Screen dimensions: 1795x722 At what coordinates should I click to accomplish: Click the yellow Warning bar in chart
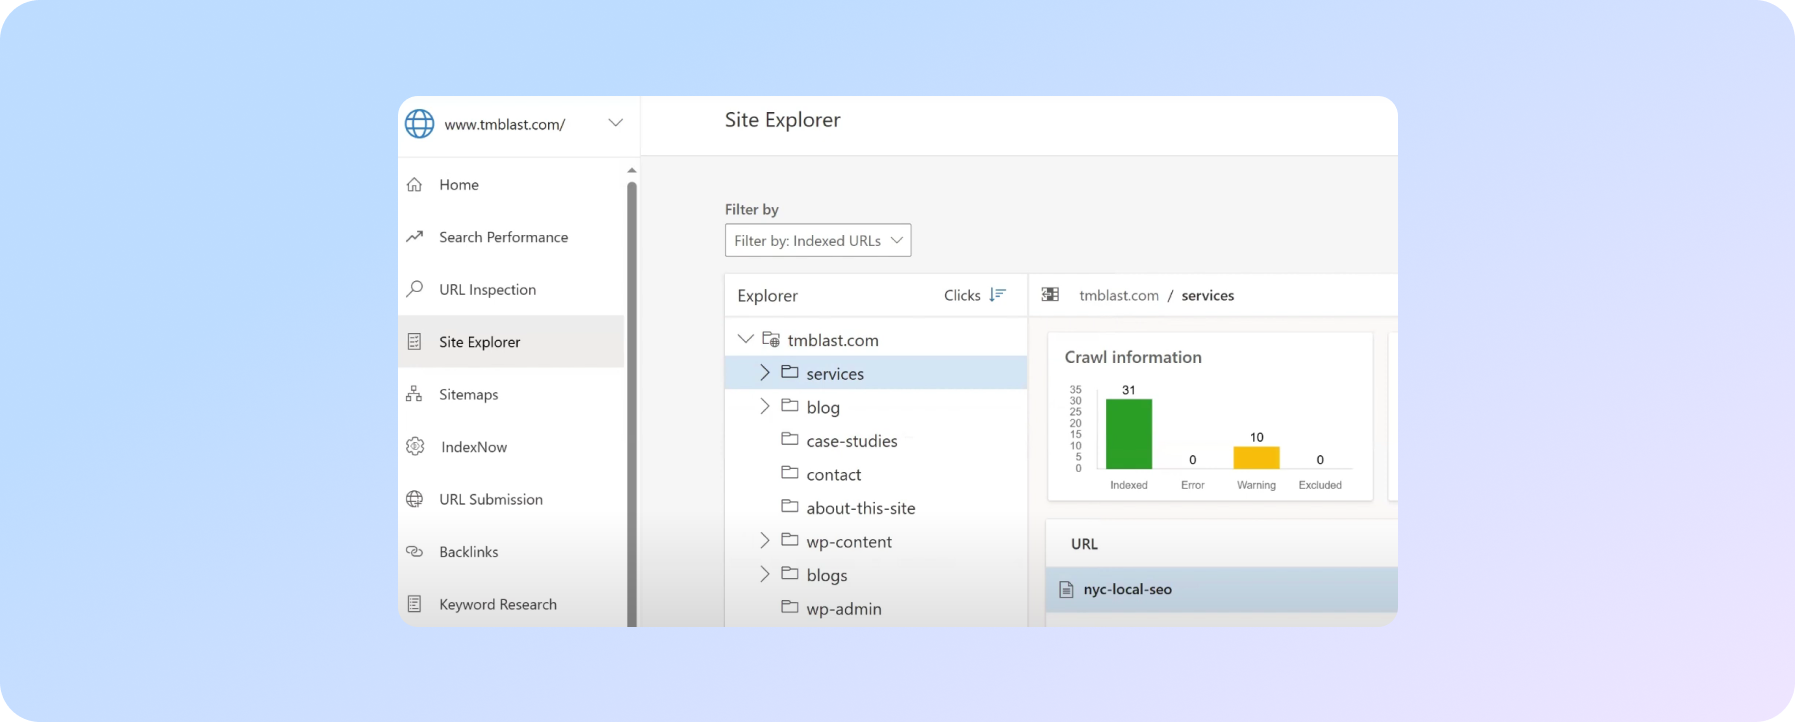tap(1256, 458)
